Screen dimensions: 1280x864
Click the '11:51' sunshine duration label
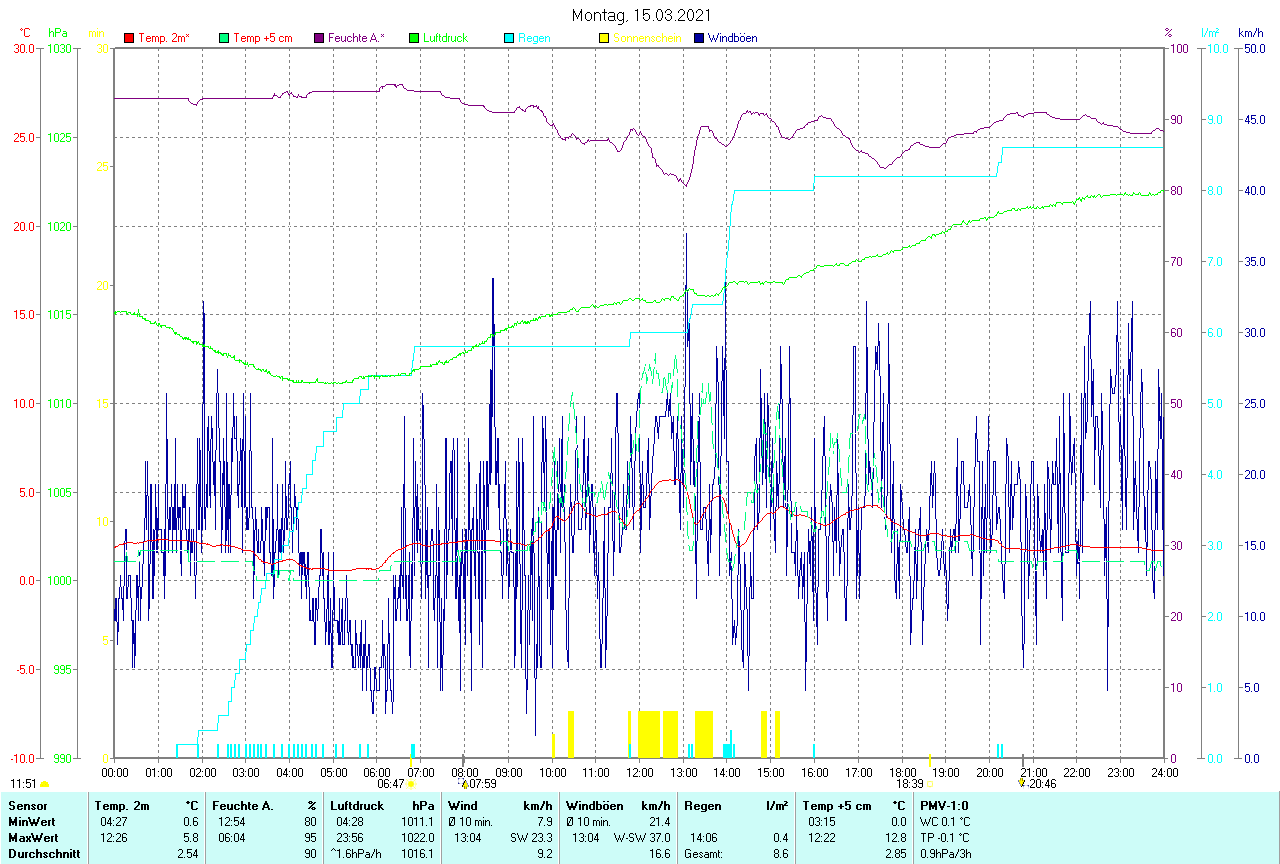coord(23,784)
